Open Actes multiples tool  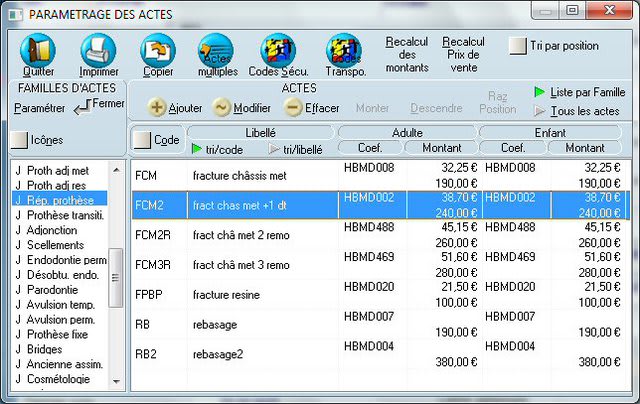(x=217, y=50)
